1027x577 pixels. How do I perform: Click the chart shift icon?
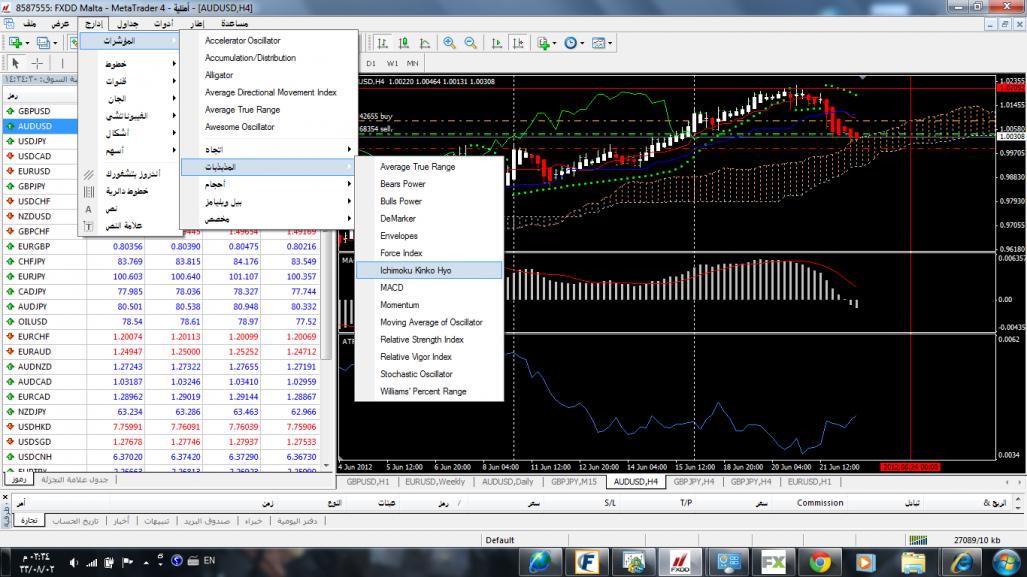pyautogui.click(x=520, y=43)
